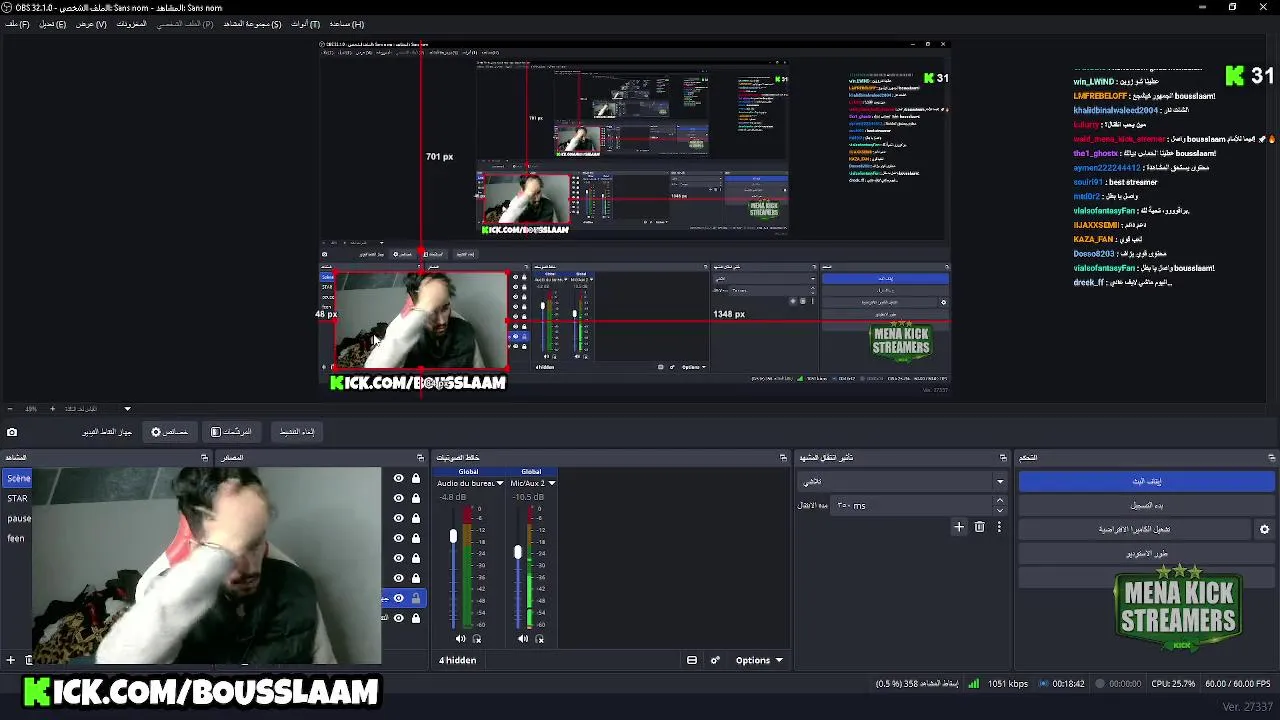Click the green connection signal bars icon

coord(973,684)
